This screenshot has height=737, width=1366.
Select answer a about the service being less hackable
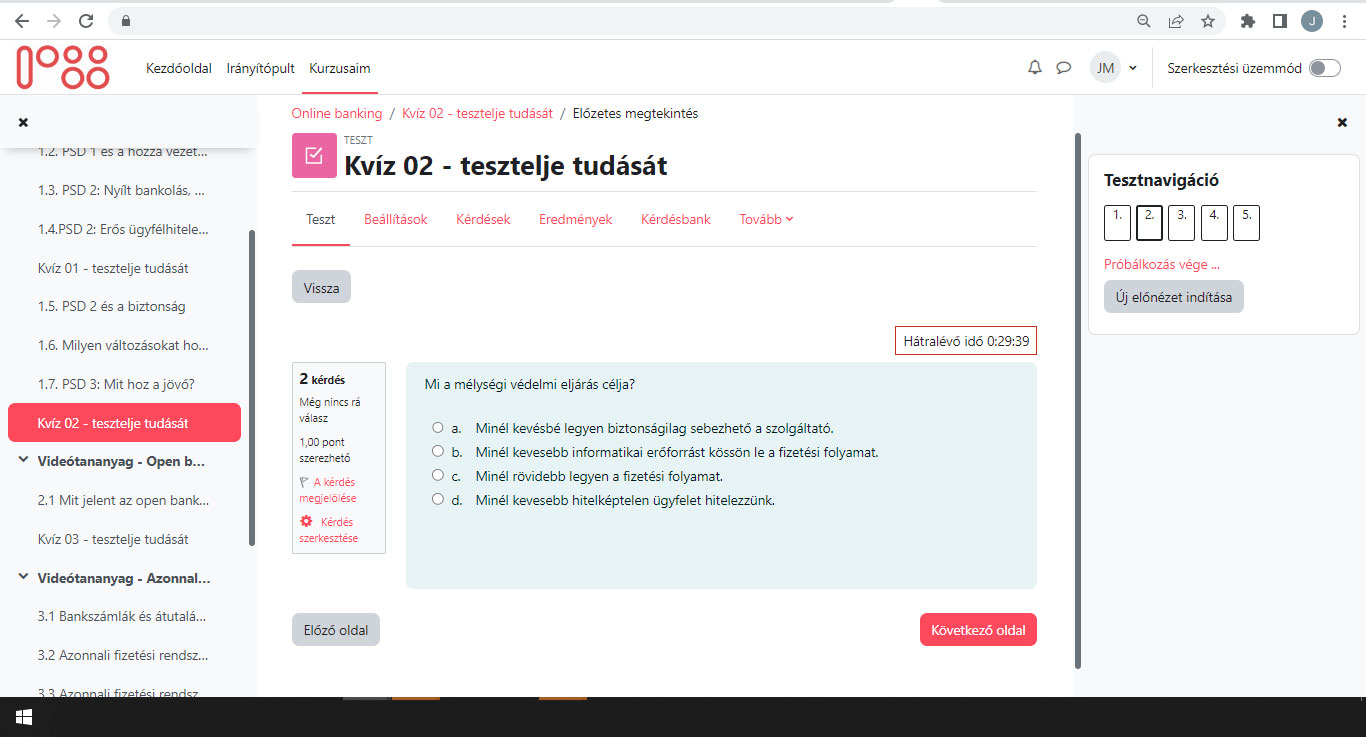(x=437, y=426)
